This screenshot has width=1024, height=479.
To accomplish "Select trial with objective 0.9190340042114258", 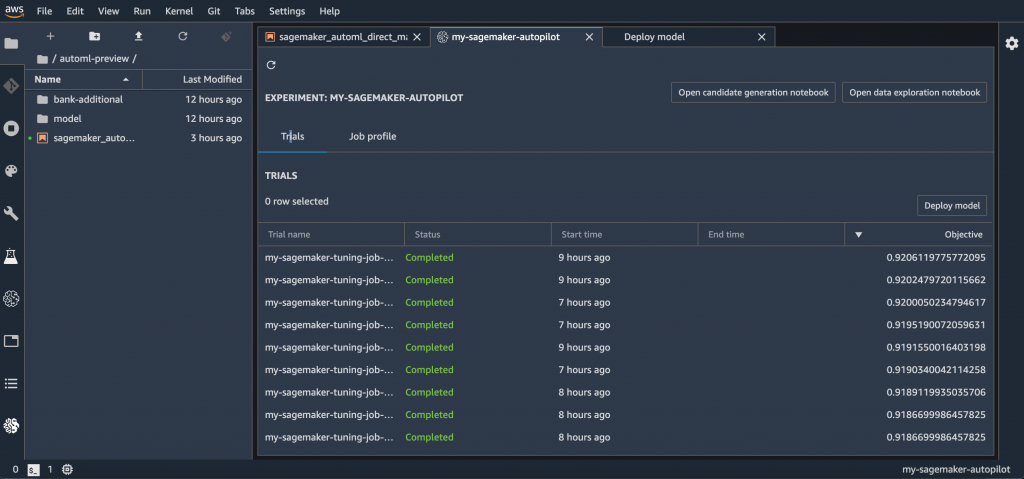I will [x=625, y=370].
